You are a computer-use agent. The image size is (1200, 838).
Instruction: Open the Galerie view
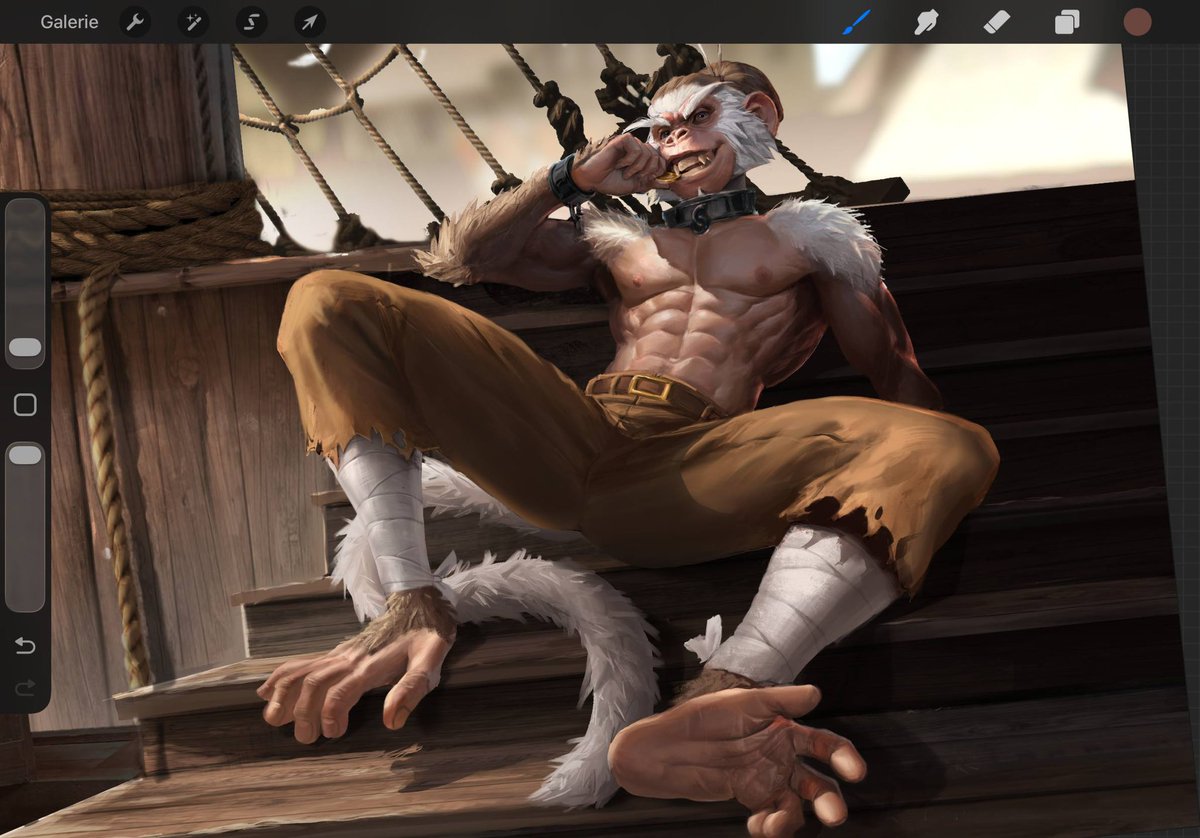click(x=69, y=22)
